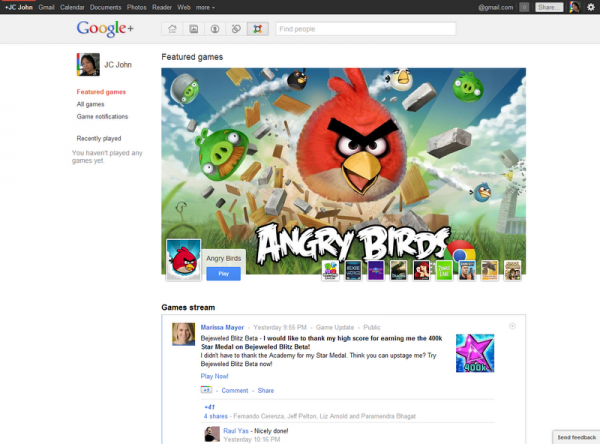Click the Share link under the post
600x444 pixels.
pyautogui.click(x=266, y=390)
